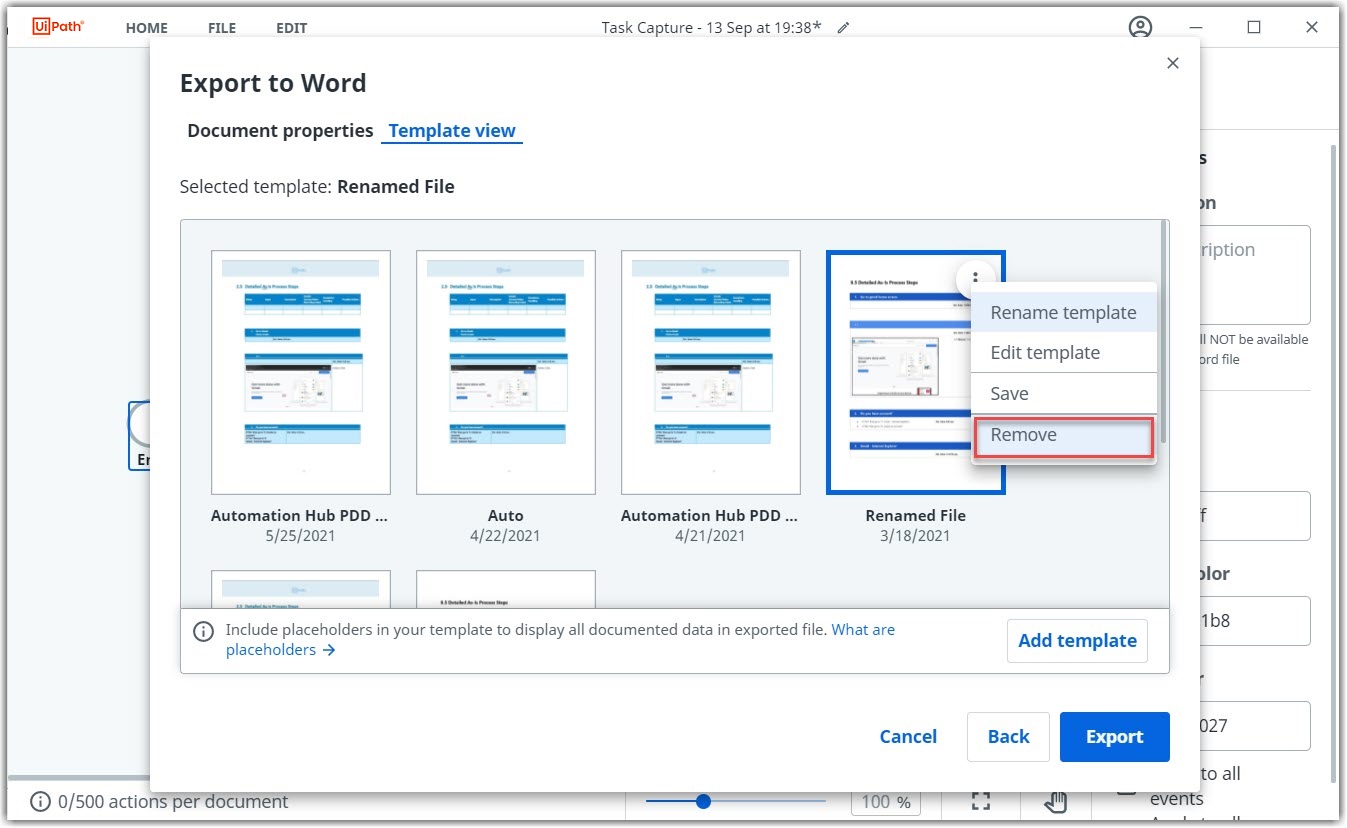Viewport: 1347px width, 828px height.
Task: Click the zoom slider handle
Action: click(703, 801)
